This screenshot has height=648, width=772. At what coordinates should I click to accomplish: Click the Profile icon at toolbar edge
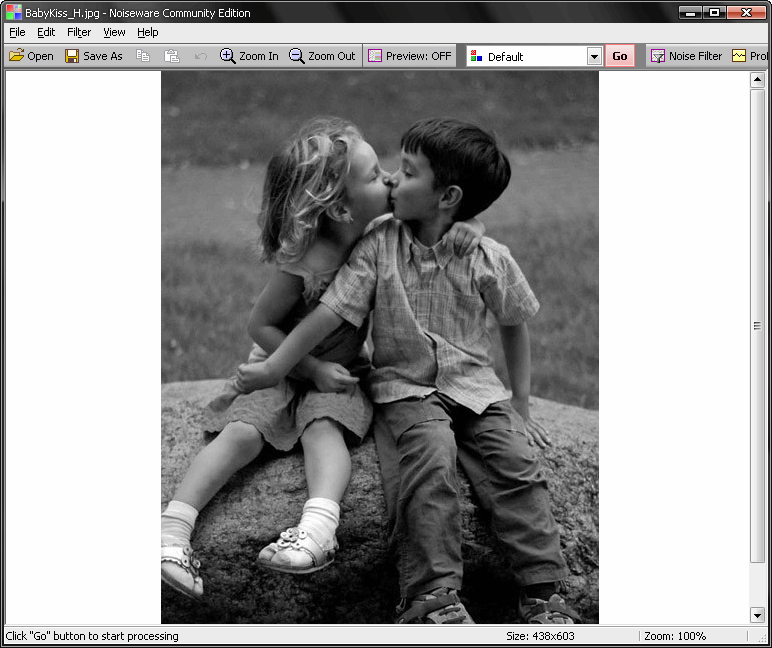tap(740, 56)
